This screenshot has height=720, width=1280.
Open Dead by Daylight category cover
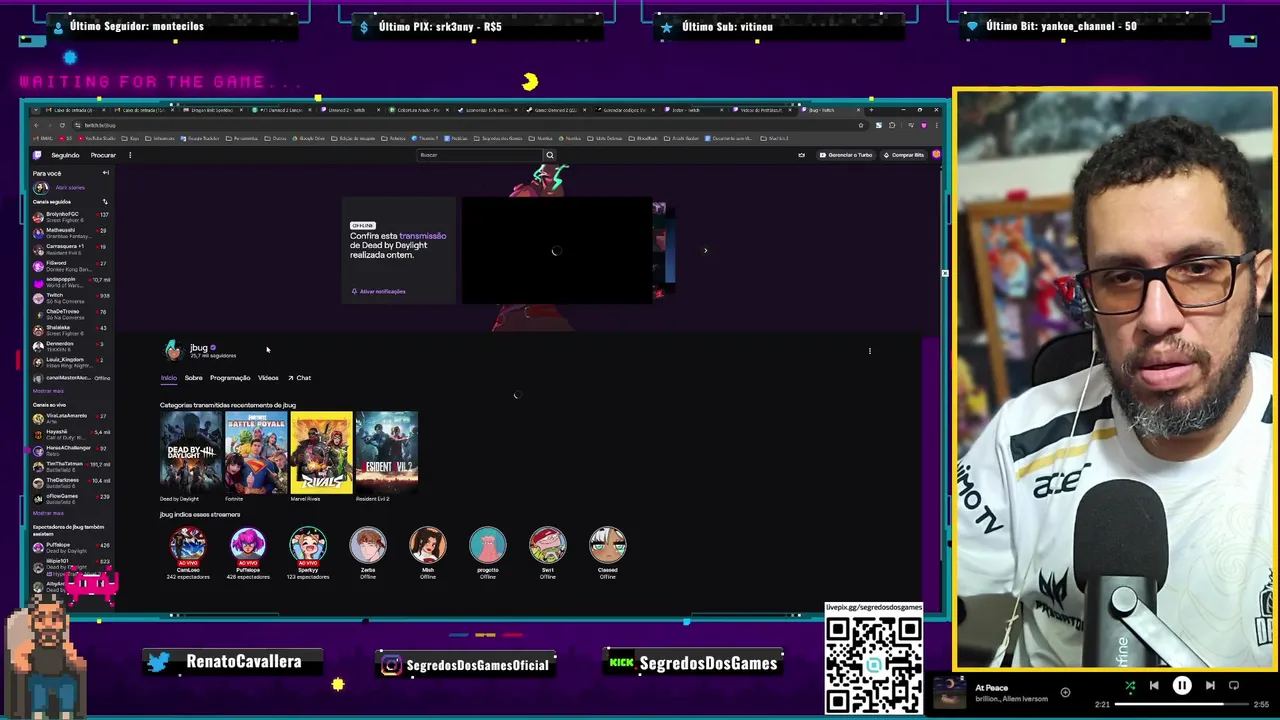tap(191, 453)
